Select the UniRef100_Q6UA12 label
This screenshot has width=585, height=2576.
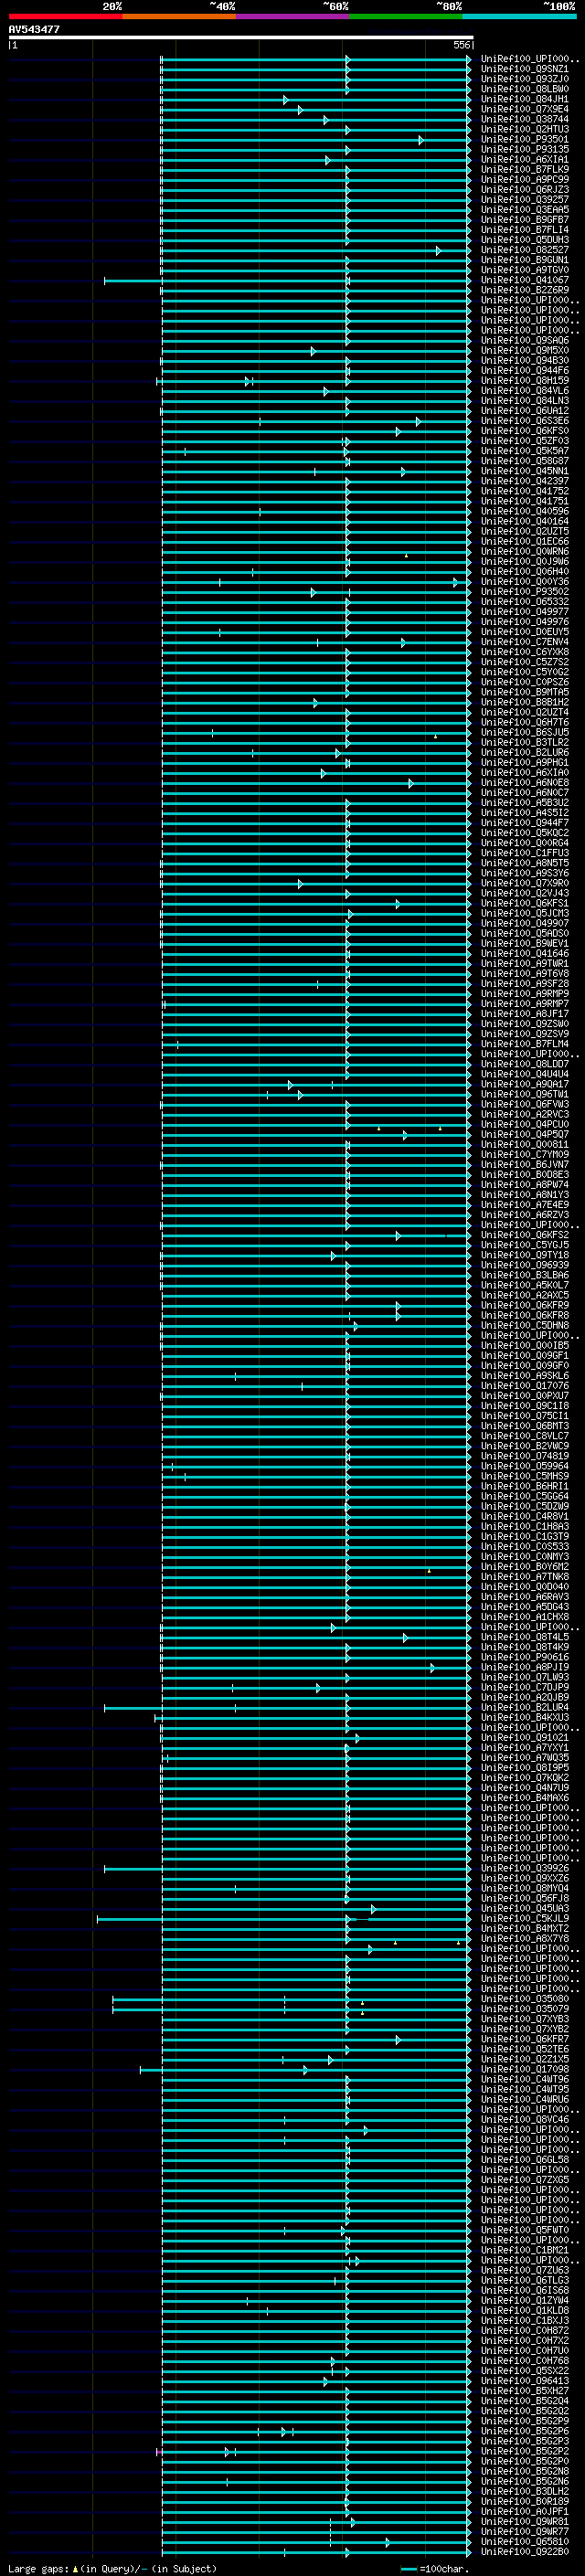pyautogui.click(x=525, y=410)
